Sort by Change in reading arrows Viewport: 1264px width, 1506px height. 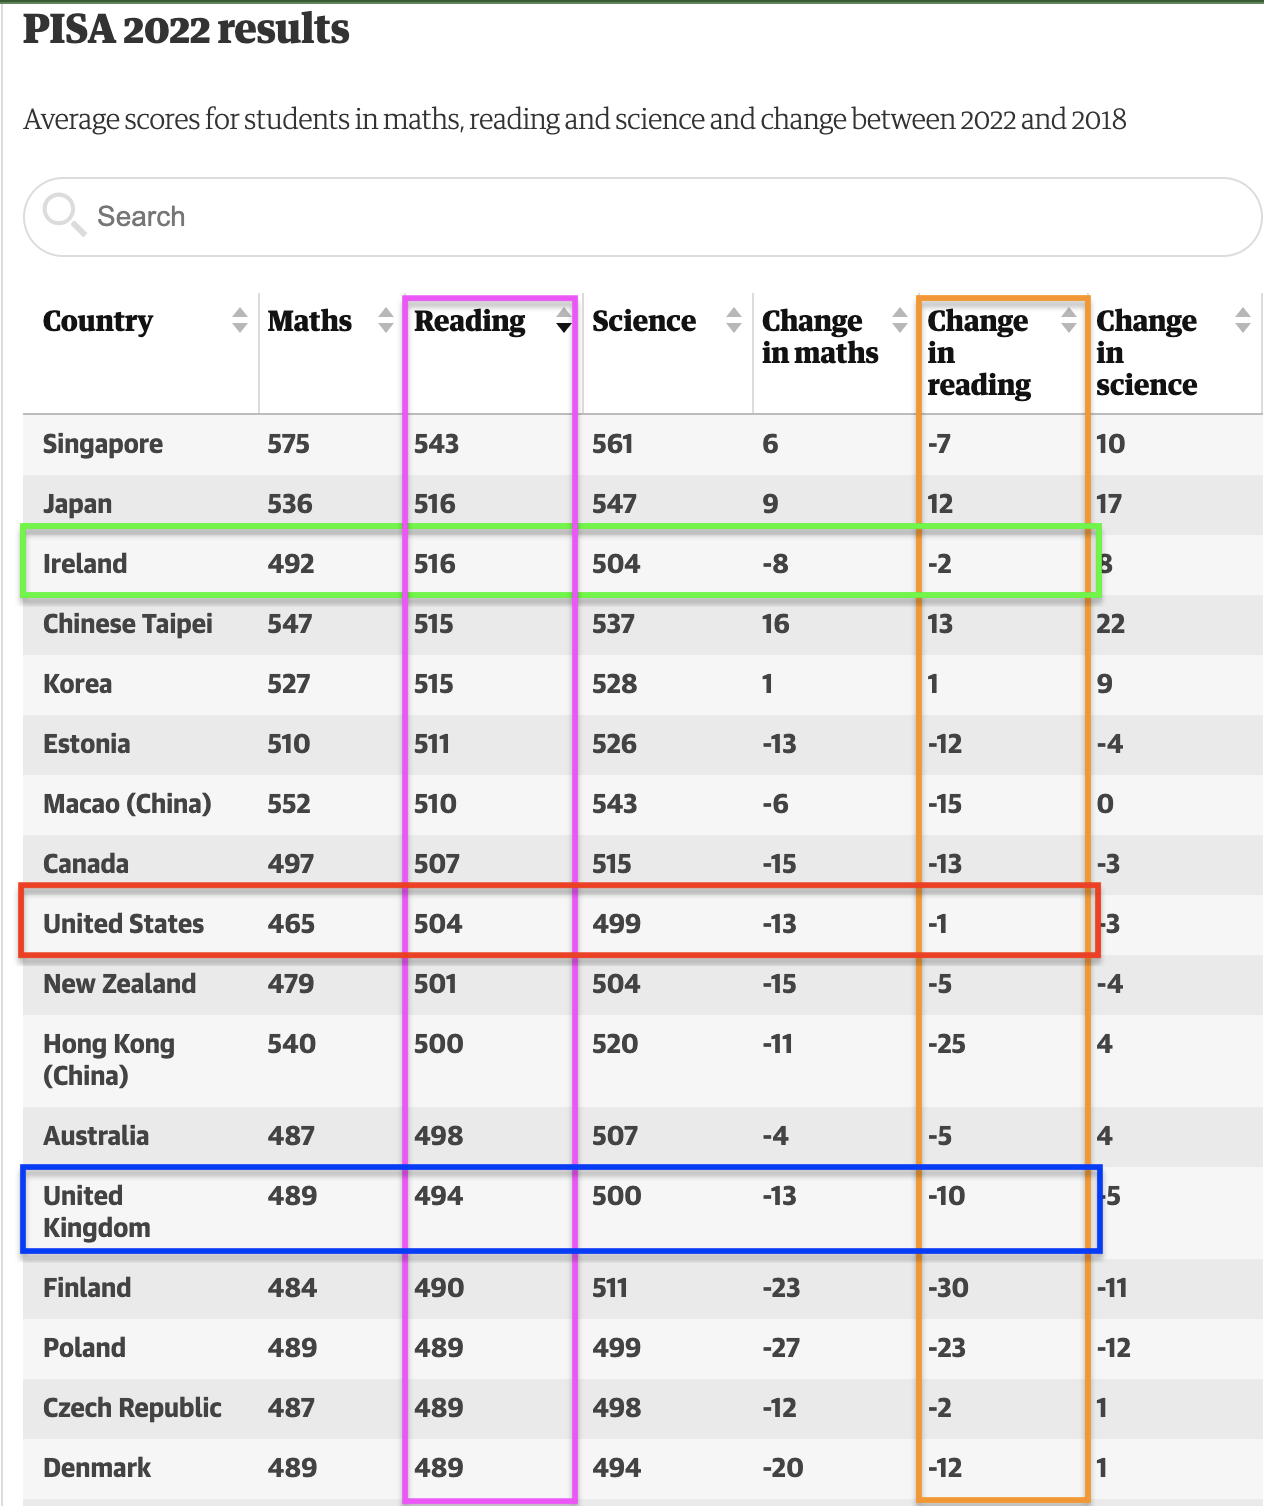1069,320
